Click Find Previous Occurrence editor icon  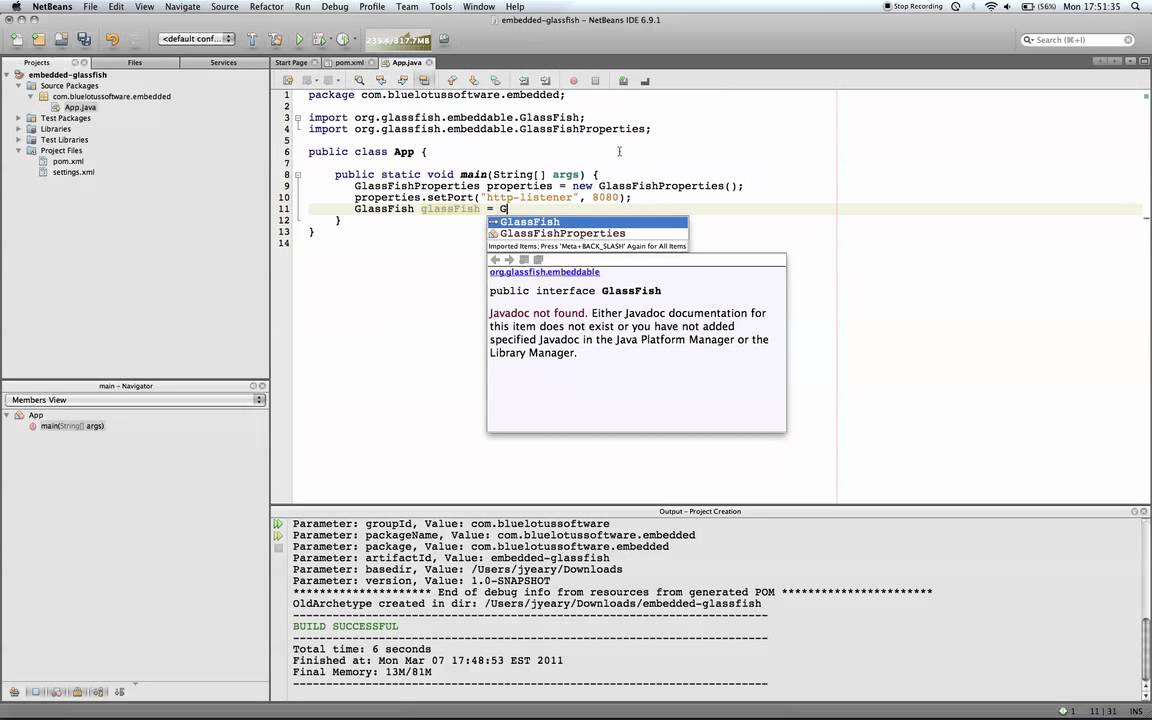[x=381, y=81]
